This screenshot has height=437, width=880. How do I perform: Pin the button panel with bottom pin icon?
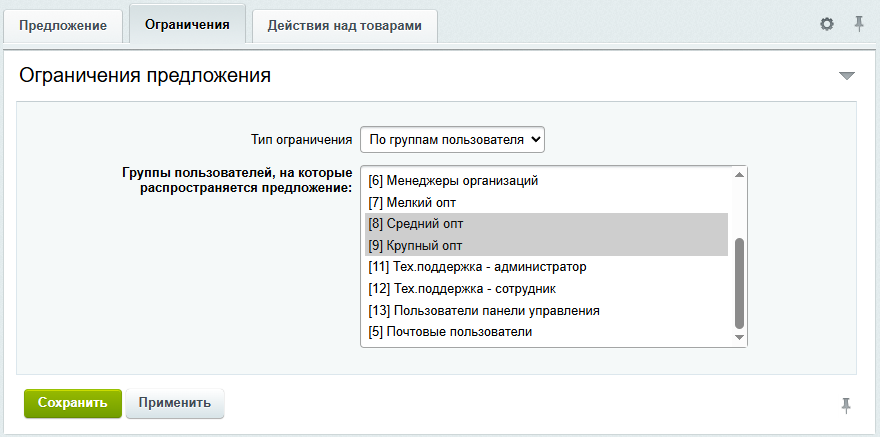846,405
